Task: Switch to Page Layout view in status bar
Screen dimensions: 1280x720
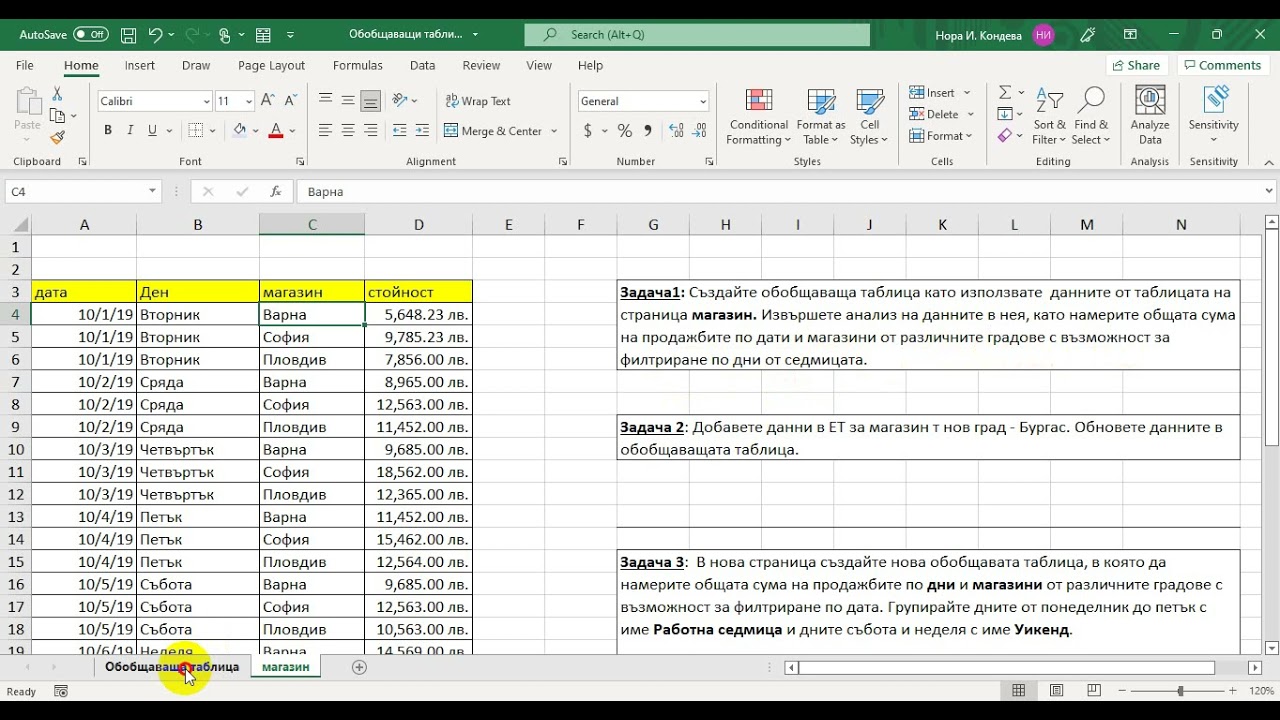Action: 1056,691
